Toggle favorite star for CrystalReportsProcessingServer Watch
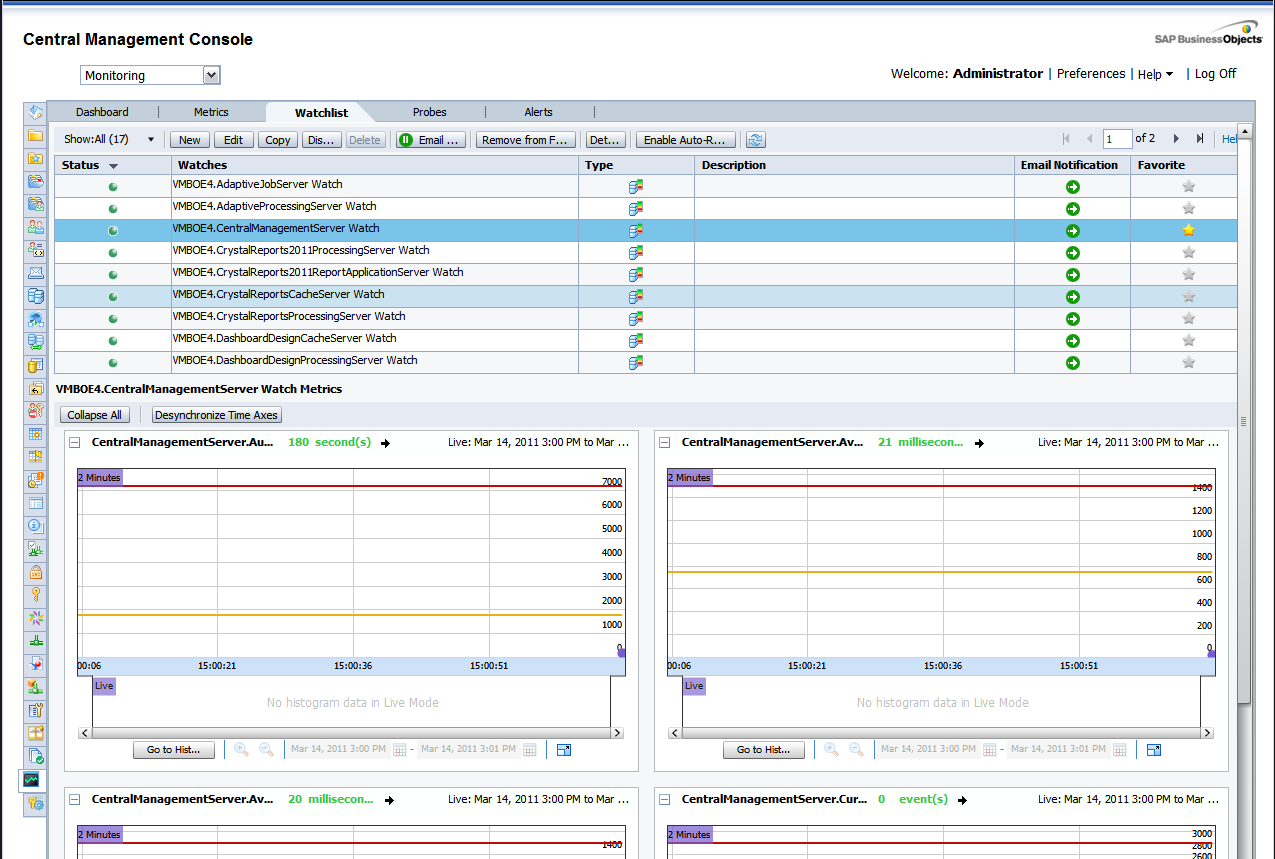Screen dimensions: 1275x859 [x=1189, y=318]
